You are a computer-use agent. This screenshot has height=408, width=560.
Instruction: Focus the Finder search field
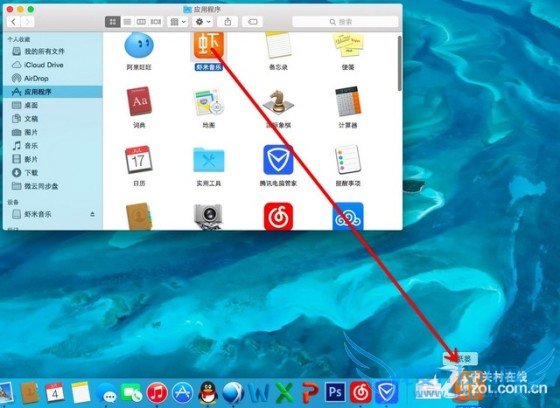pyautogui.click(x=345, y=22)
